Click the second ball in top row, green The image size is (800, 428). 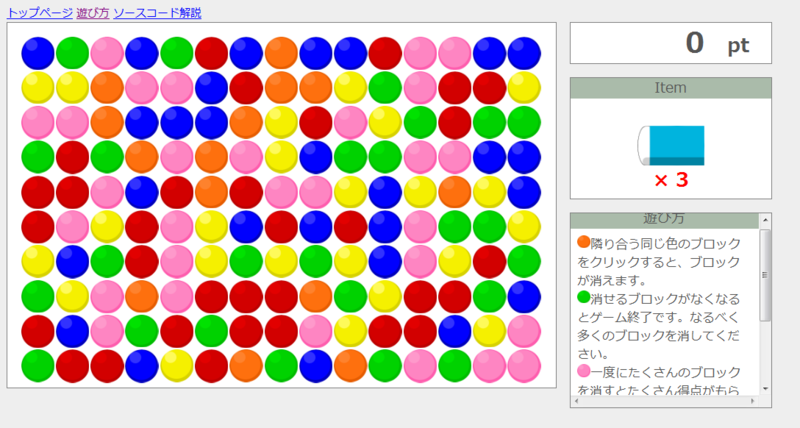(72, 53)
